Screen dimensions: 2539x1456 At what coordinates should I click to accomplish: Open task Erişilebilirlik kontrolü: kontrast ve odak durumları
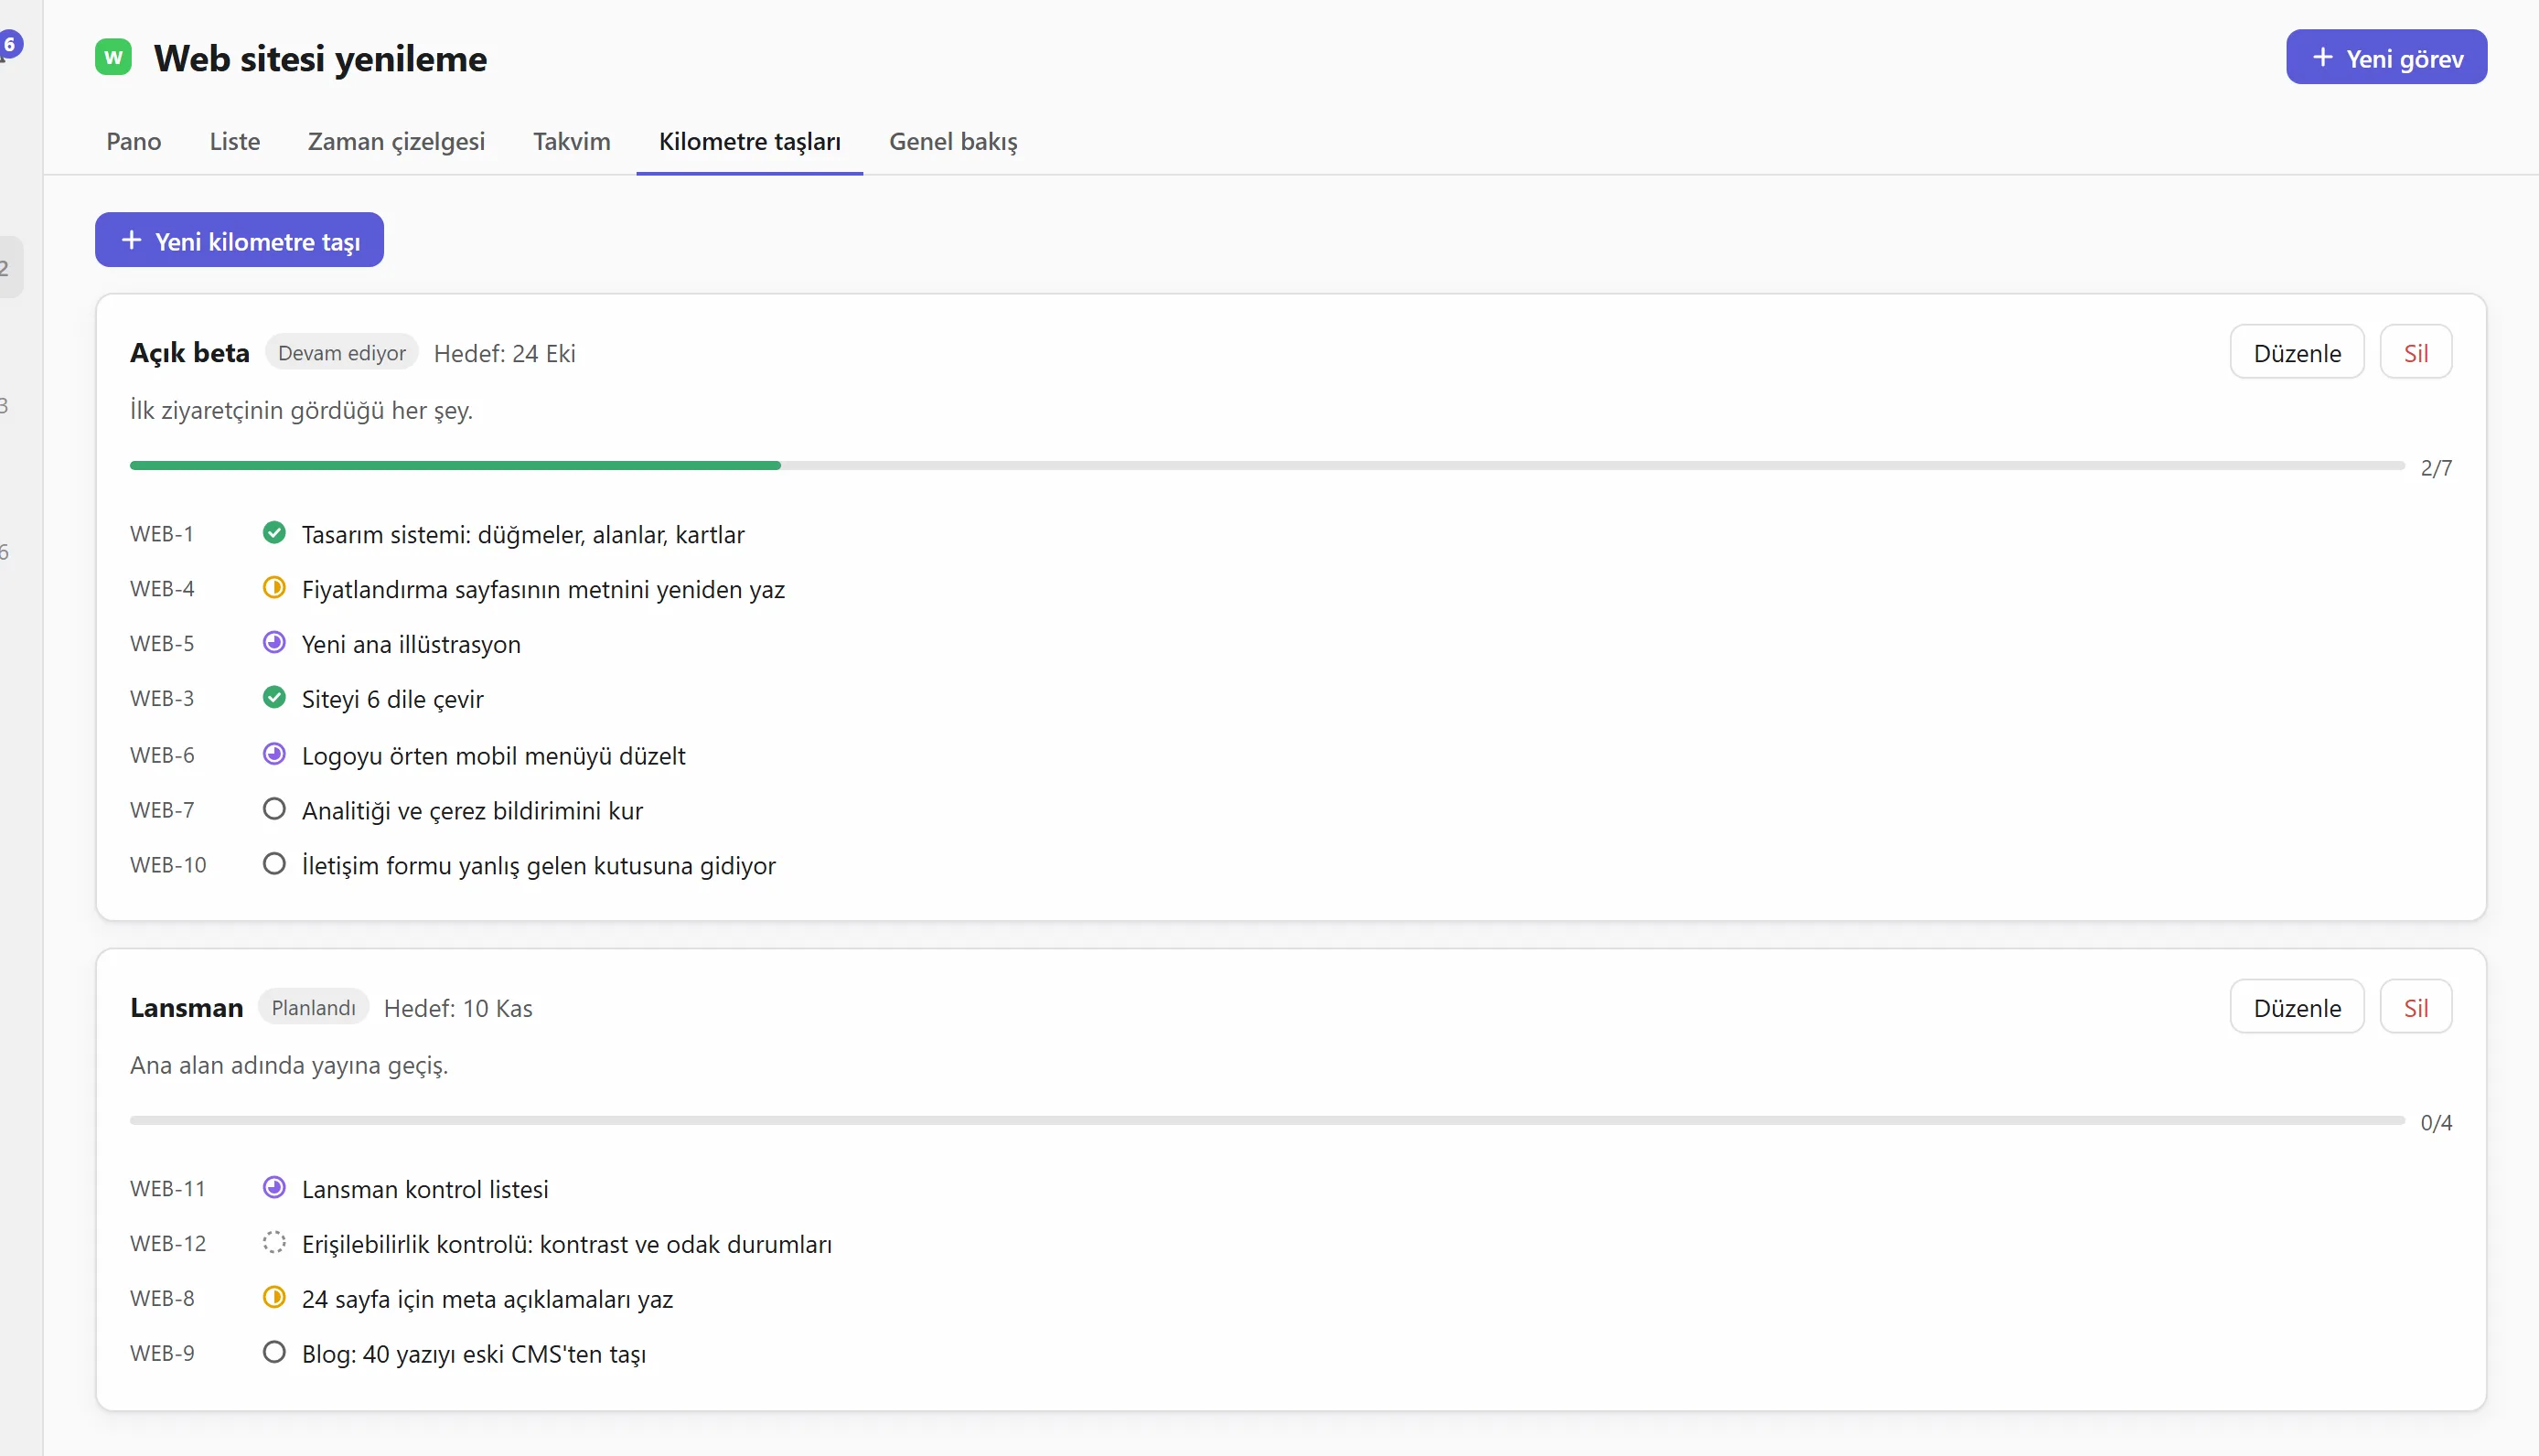567,1245
